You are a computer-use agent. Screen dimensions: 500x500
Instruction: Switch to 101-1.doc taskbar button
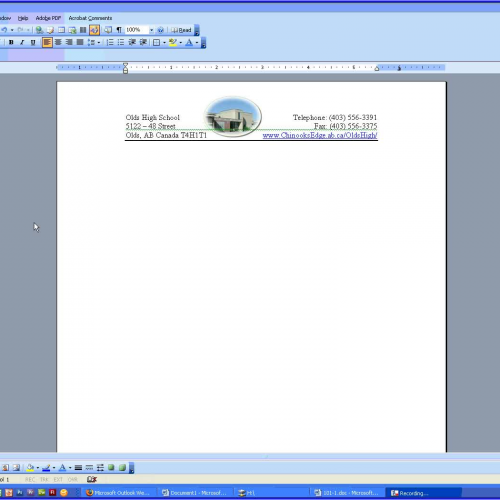click(x=347, y=493)
